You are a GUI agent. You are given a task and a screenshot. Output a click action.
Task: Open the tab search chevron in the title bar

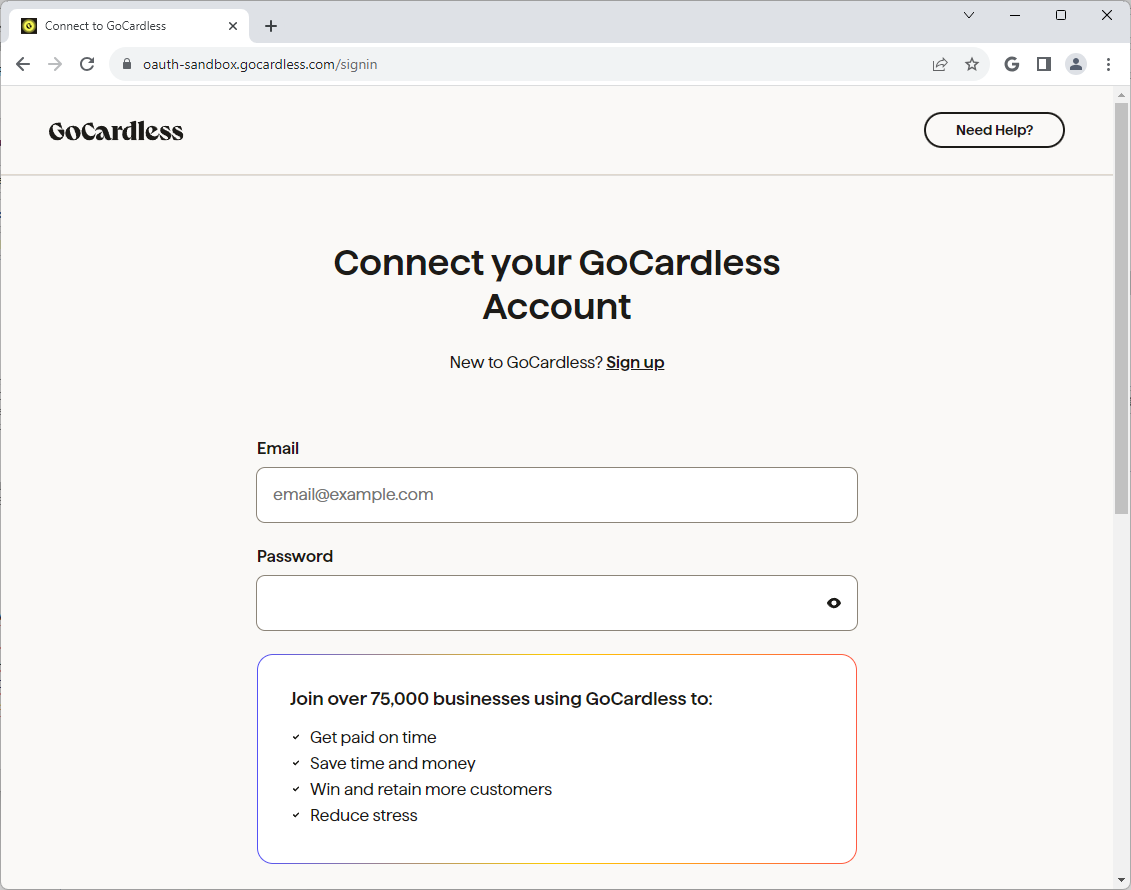(x=968, y=15)
